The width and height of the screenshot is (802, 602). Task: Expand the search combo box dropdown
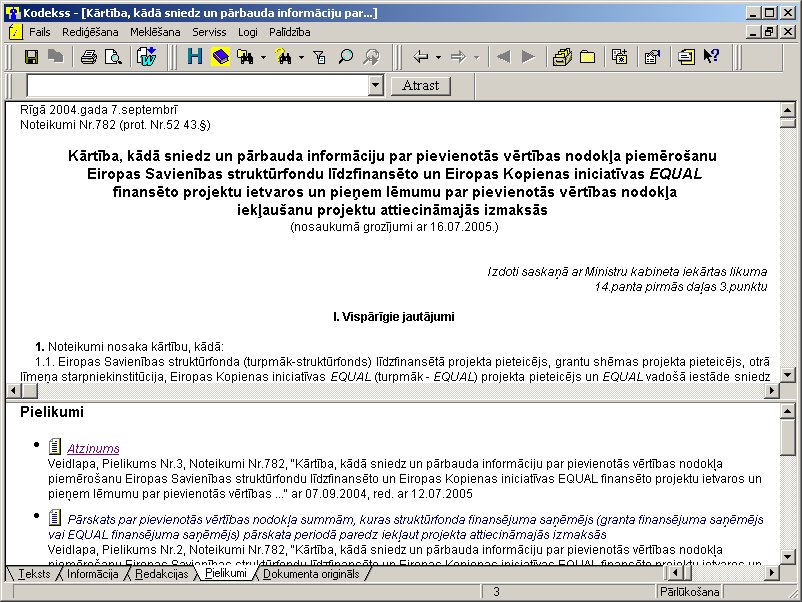coord(376,85)
